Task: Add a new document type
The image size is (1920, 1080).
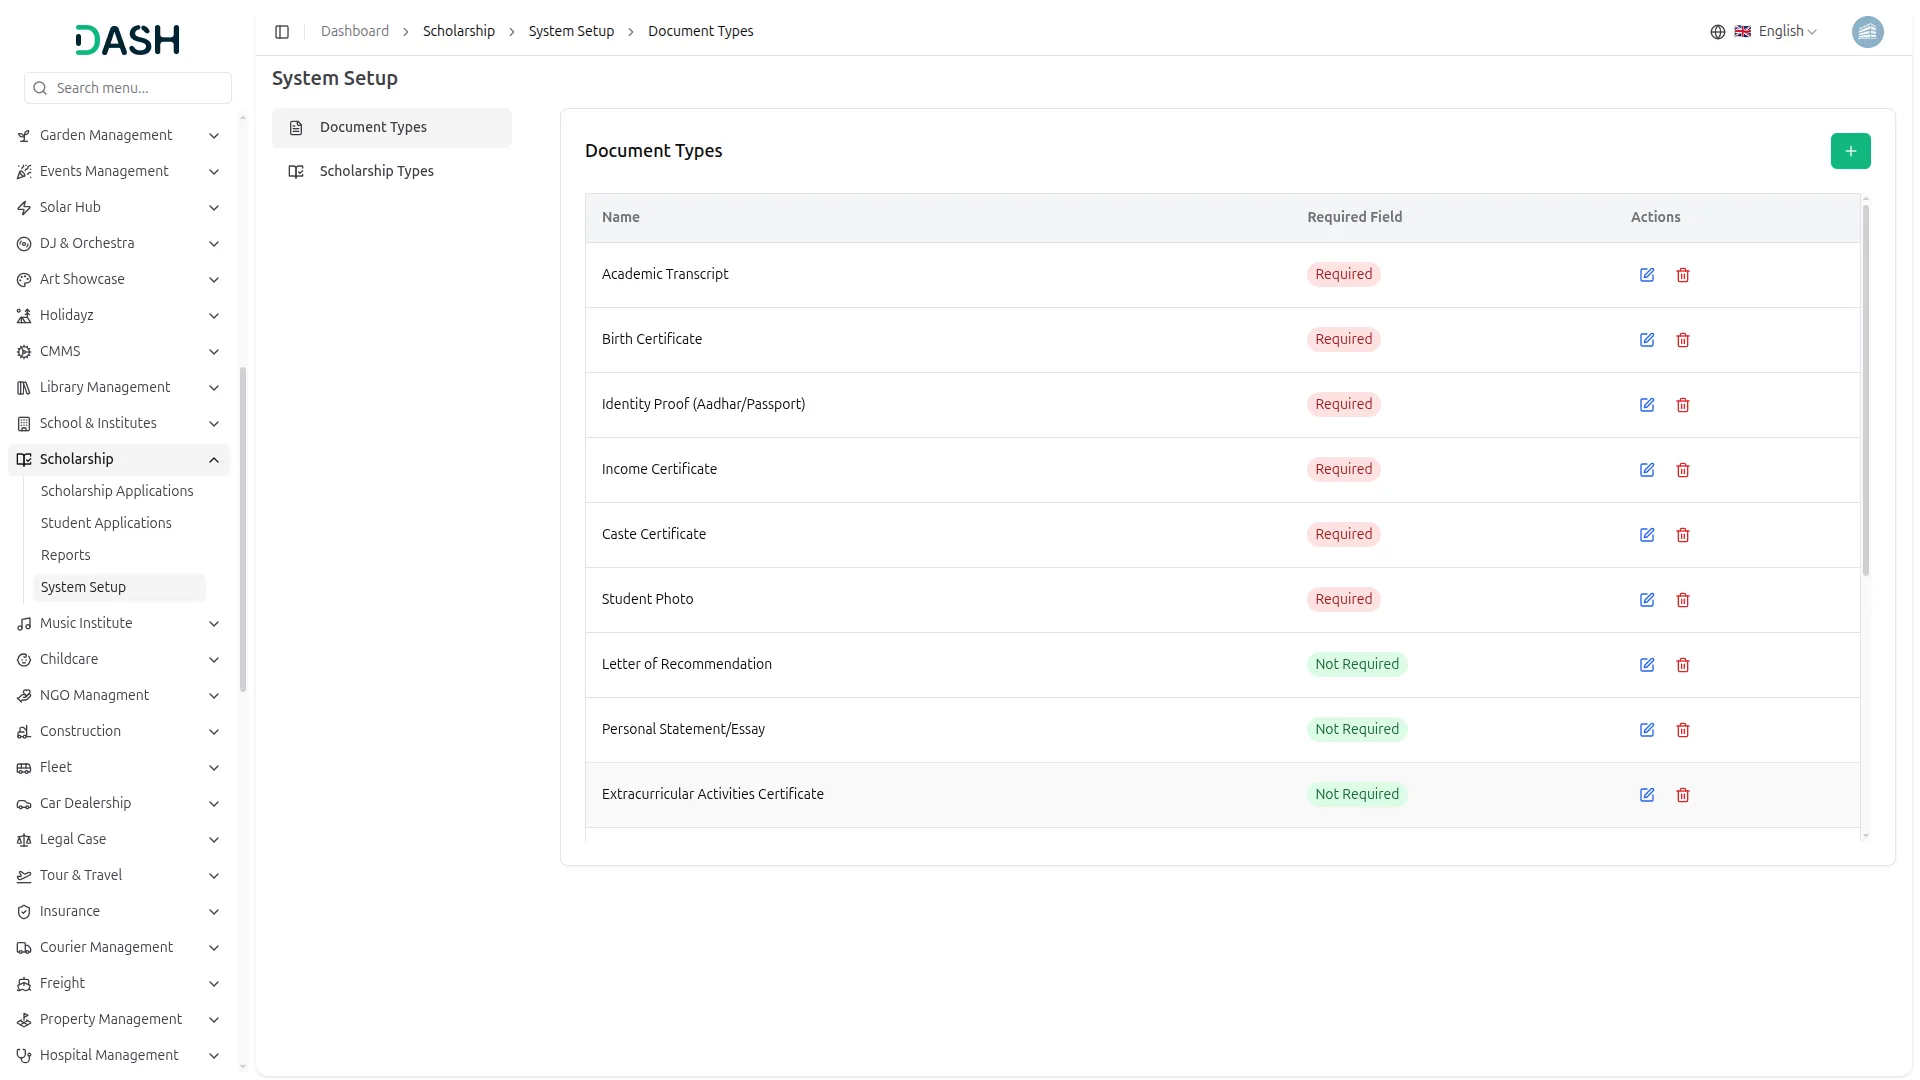Action: [1849, 151]
